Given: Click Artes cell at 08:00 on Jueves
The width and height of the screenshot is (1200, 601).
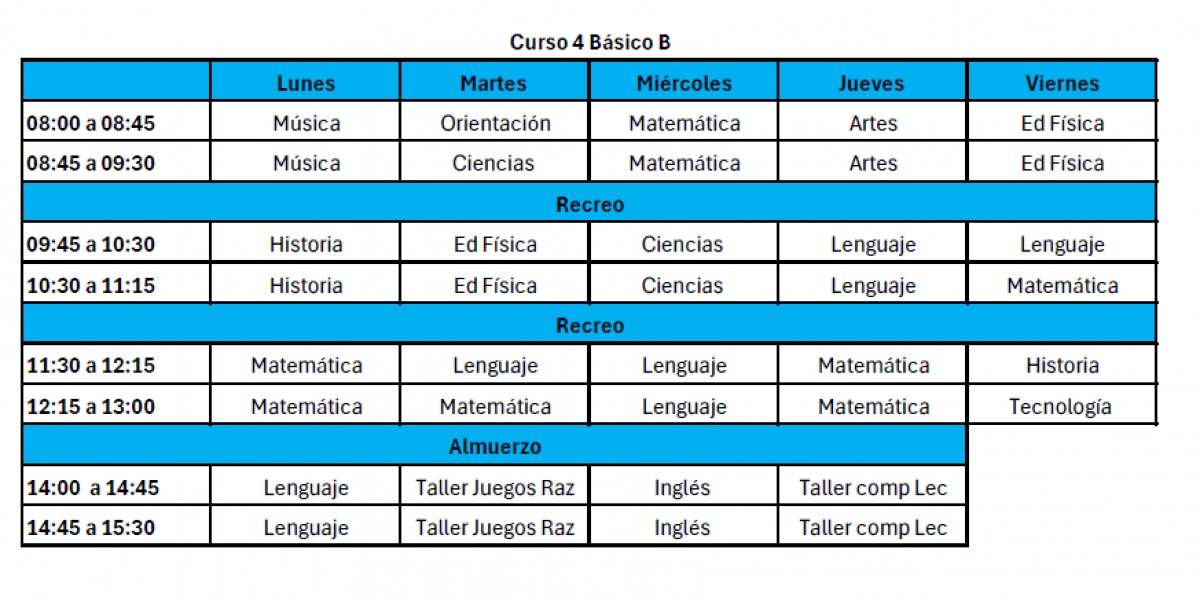Looking at the screenshot, I should pyautogui.click(x=873, y=123).
